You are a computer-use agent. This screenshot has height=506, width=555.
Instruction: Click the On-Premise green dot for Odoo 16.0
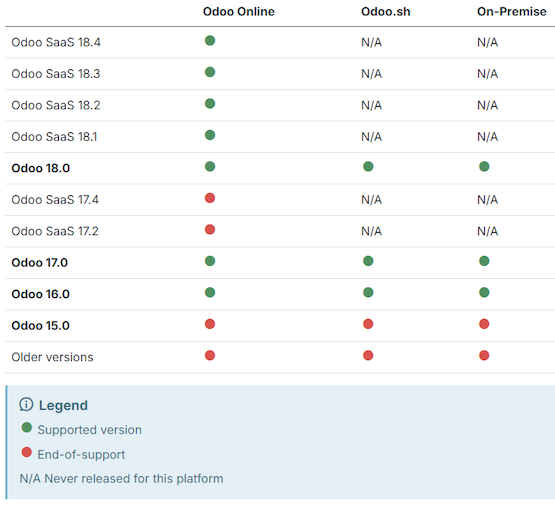484,293
